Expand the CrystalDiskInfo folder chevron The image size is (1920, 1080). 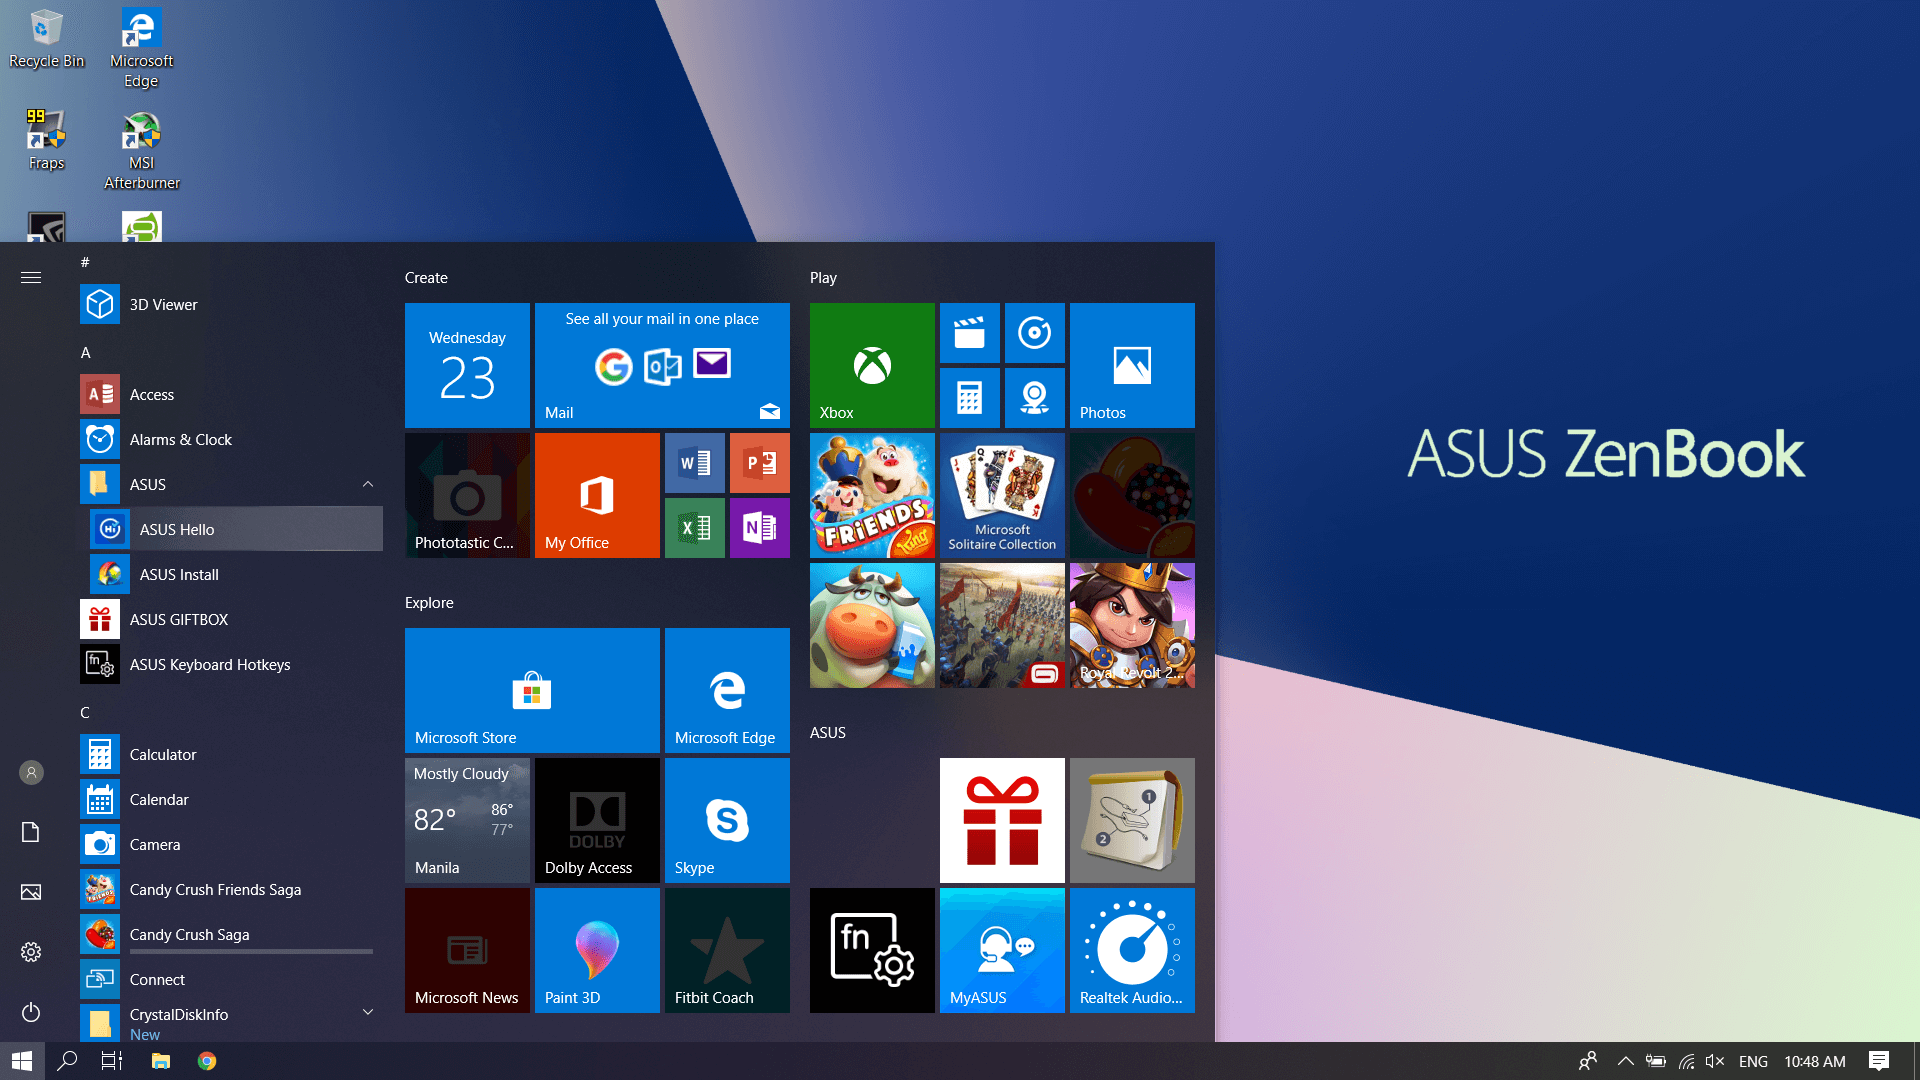pos(368,1012)
